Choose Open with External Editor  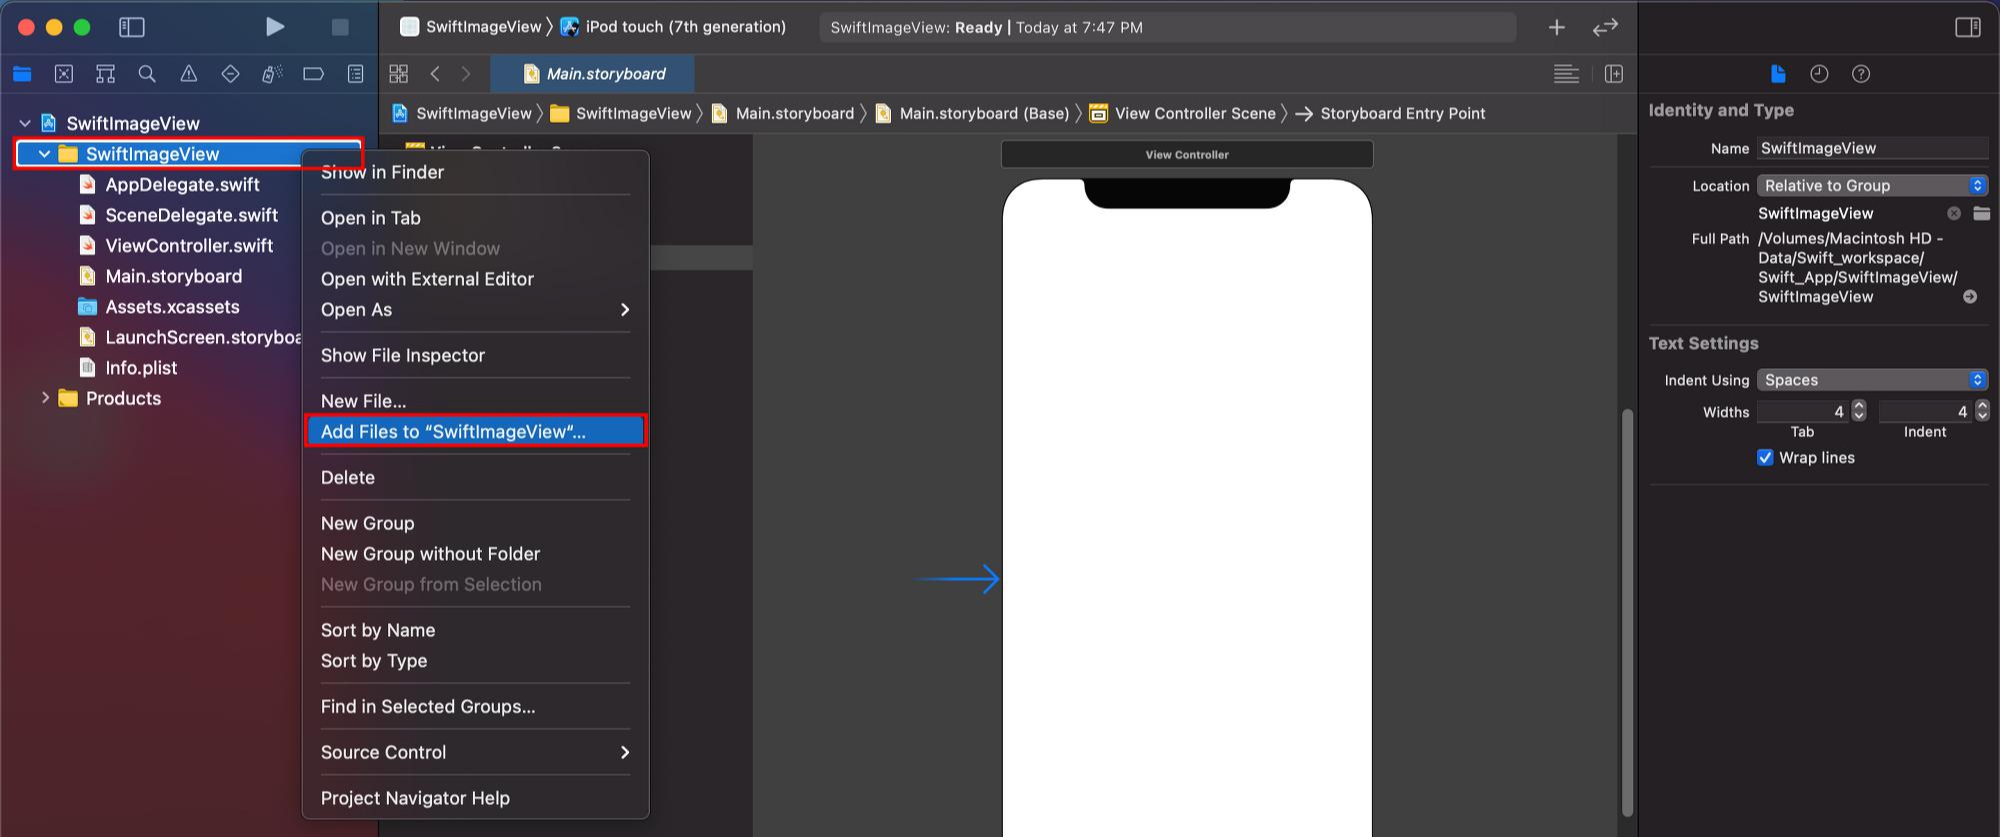pyautogui.click(x=475, y=279)
